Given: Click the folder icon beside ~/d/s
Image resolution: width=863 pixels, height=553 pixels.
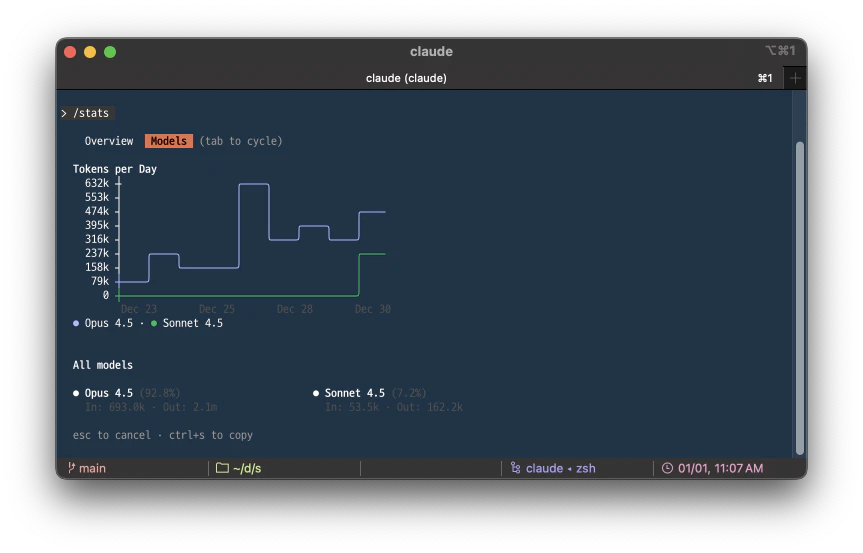Looking at the screenshot, I should point(222,468).
